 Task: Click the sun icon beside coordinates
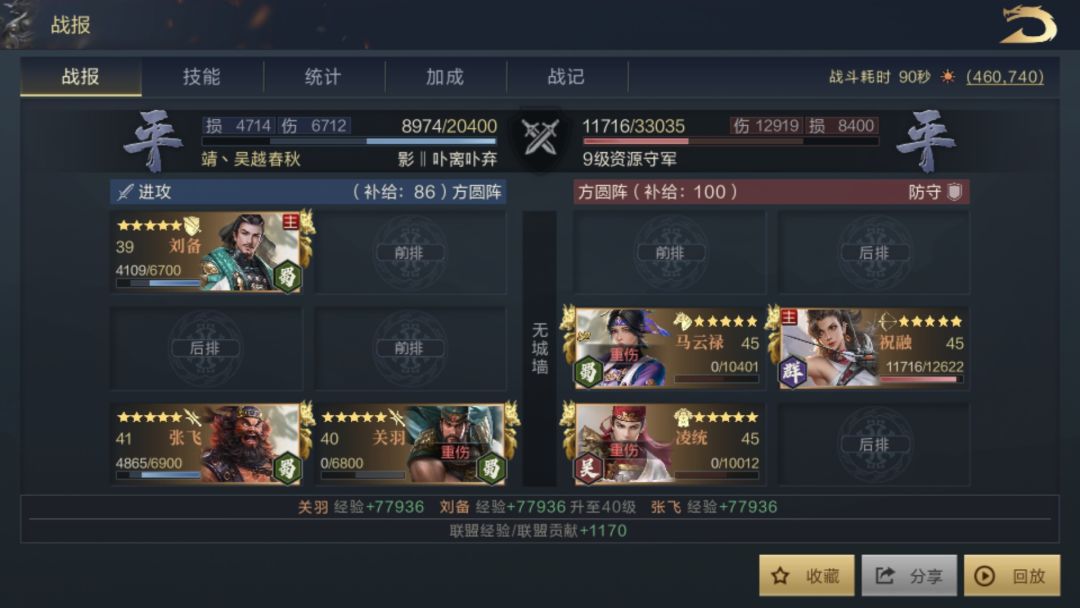pos(948,76)
